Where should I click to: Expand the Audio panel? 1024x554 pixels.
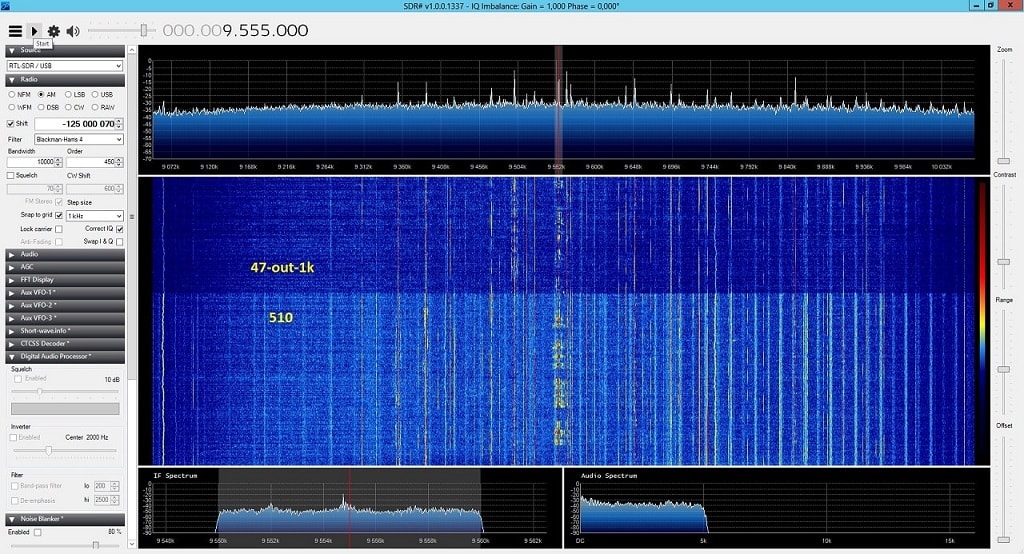point(65,254)
